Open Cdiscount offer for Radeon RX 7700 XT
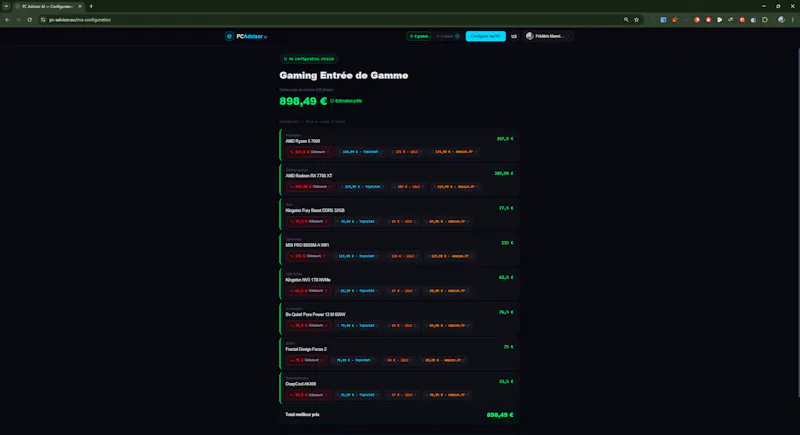Image resolution: width=800 pixels, height=435 pixels. (310, 187)
